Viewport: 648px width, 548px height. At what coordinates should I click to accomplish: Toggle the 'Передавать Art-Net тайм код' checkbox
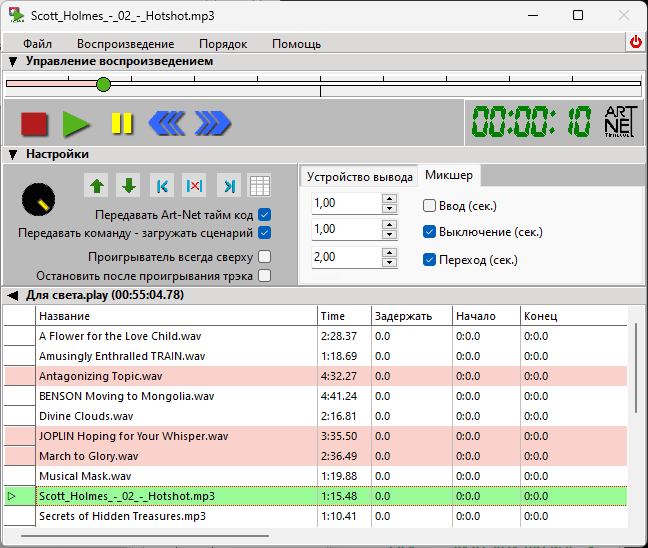click(x=264, y=214)
